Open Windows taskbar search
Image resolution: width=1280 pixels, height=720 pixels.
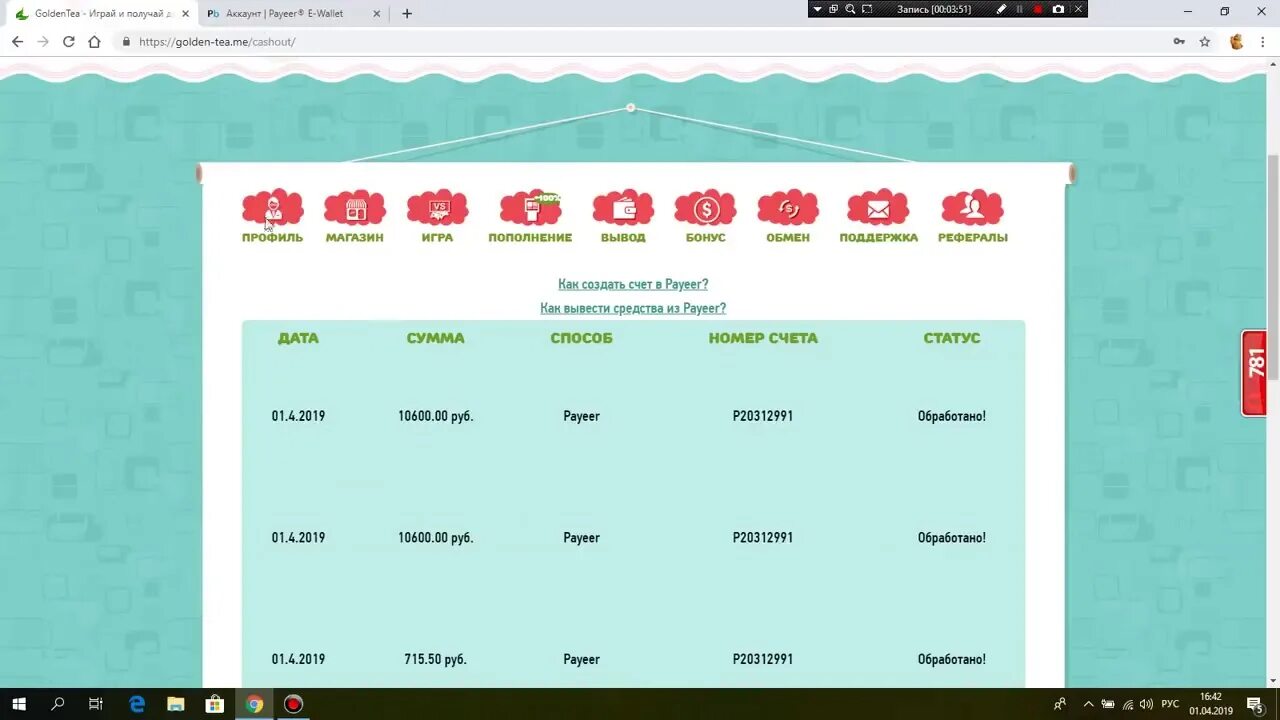(58, 704)
